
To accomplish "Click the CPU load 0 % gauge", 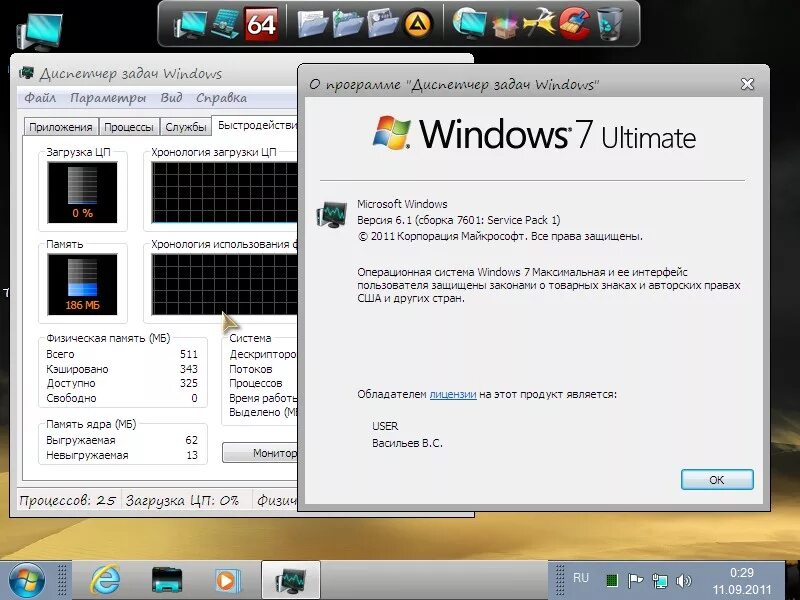I will click(x=82, y=192).
